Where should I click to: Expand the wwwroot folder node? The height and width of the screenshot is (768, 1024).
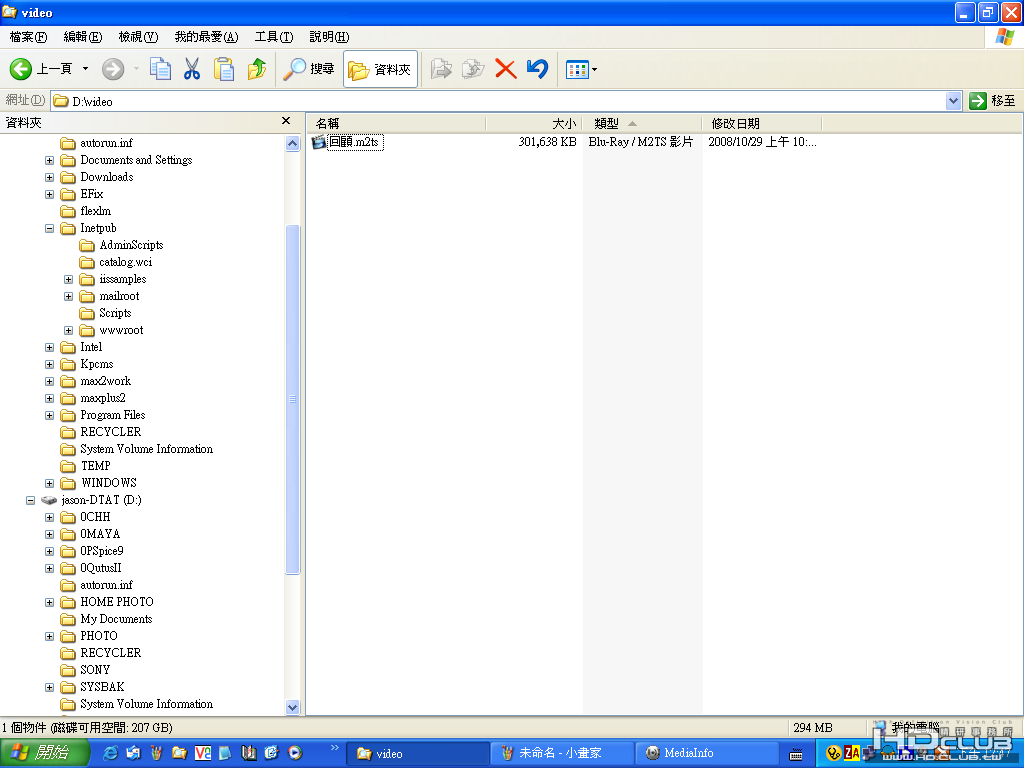pos(69,330)
